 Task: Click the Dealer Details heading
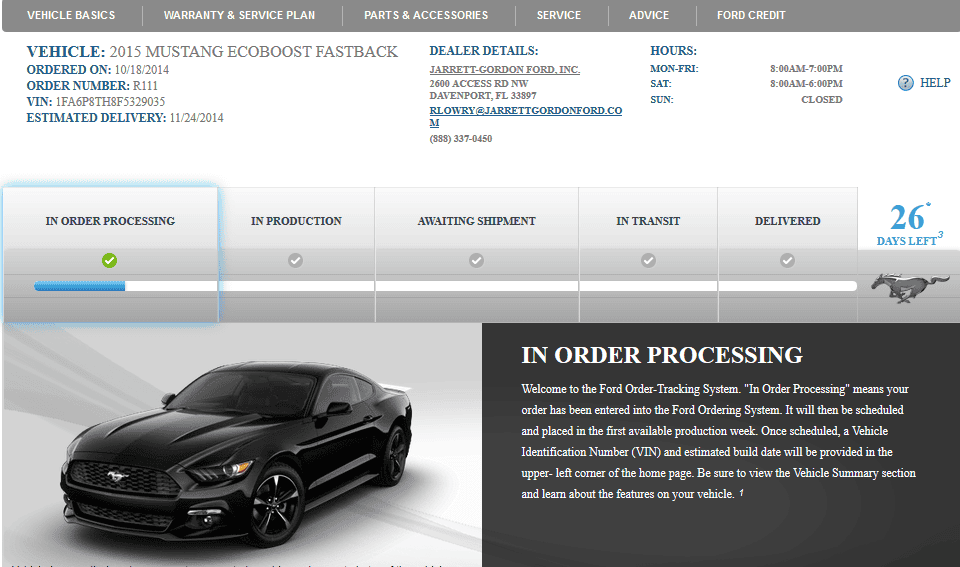click(x=484, y=51)
